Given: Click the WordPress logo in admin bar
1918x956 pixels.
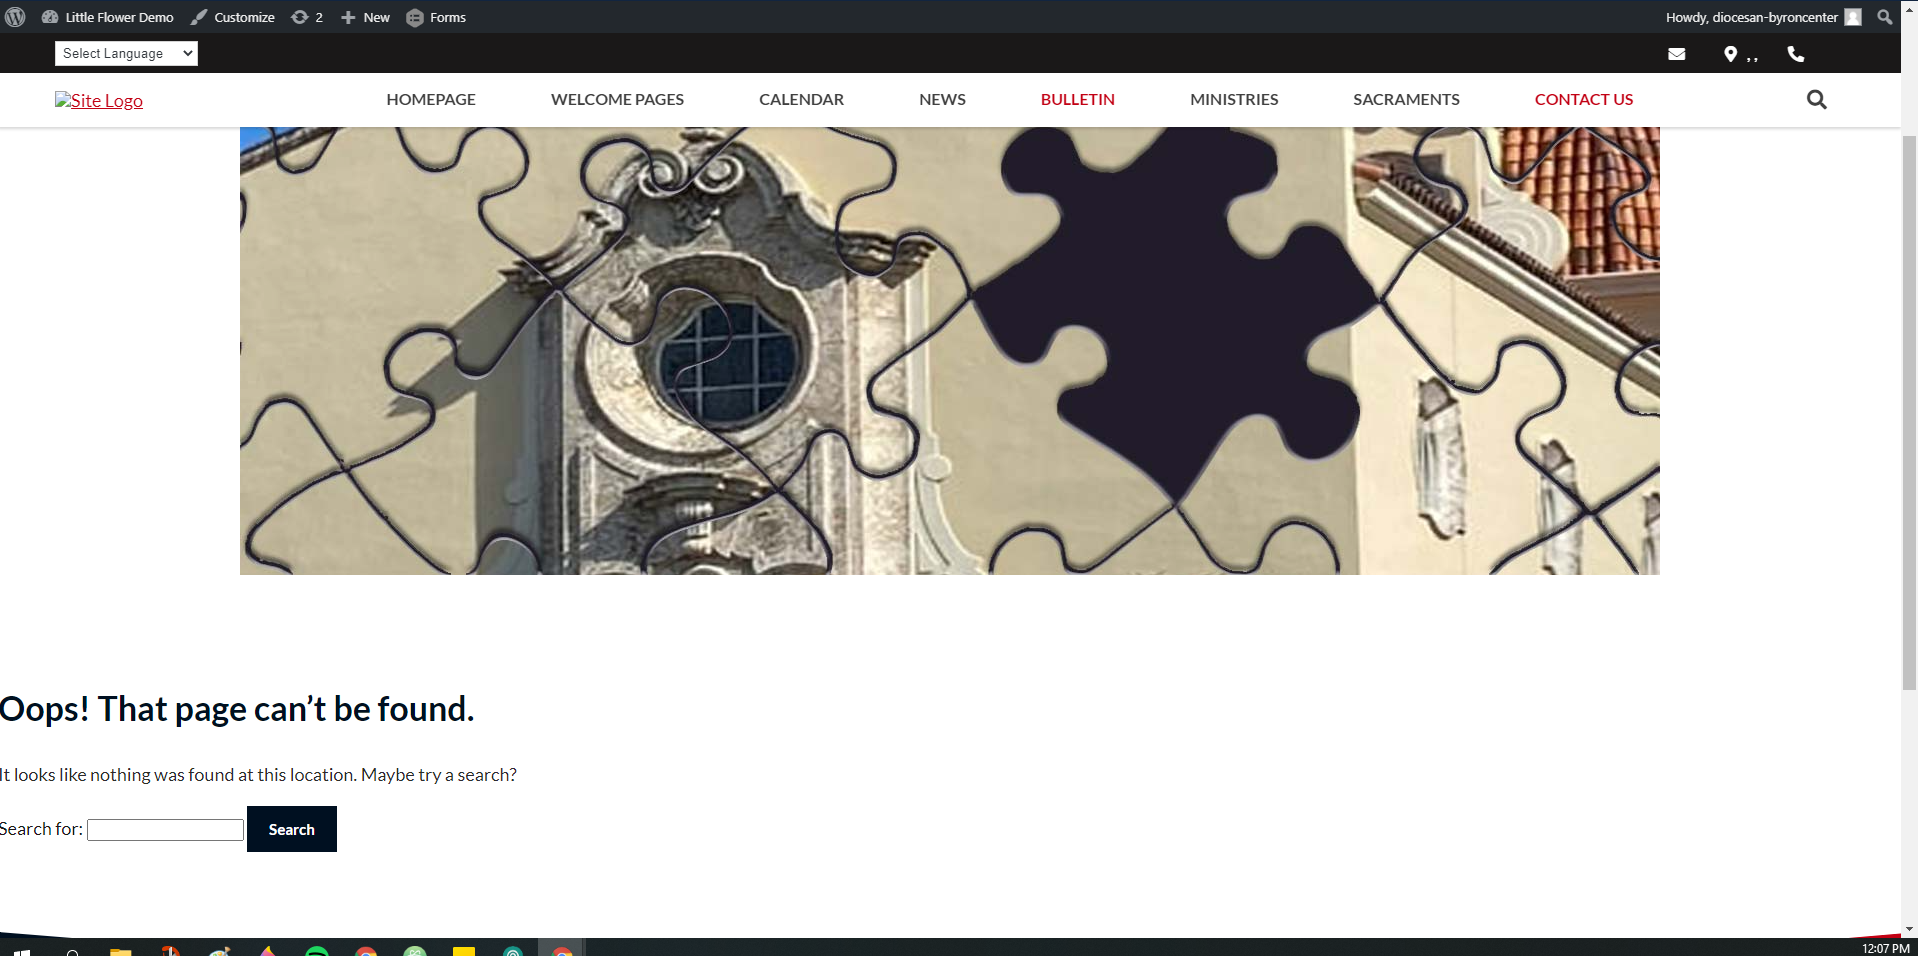Looking at the screenshot, I should tap(15, 17).
